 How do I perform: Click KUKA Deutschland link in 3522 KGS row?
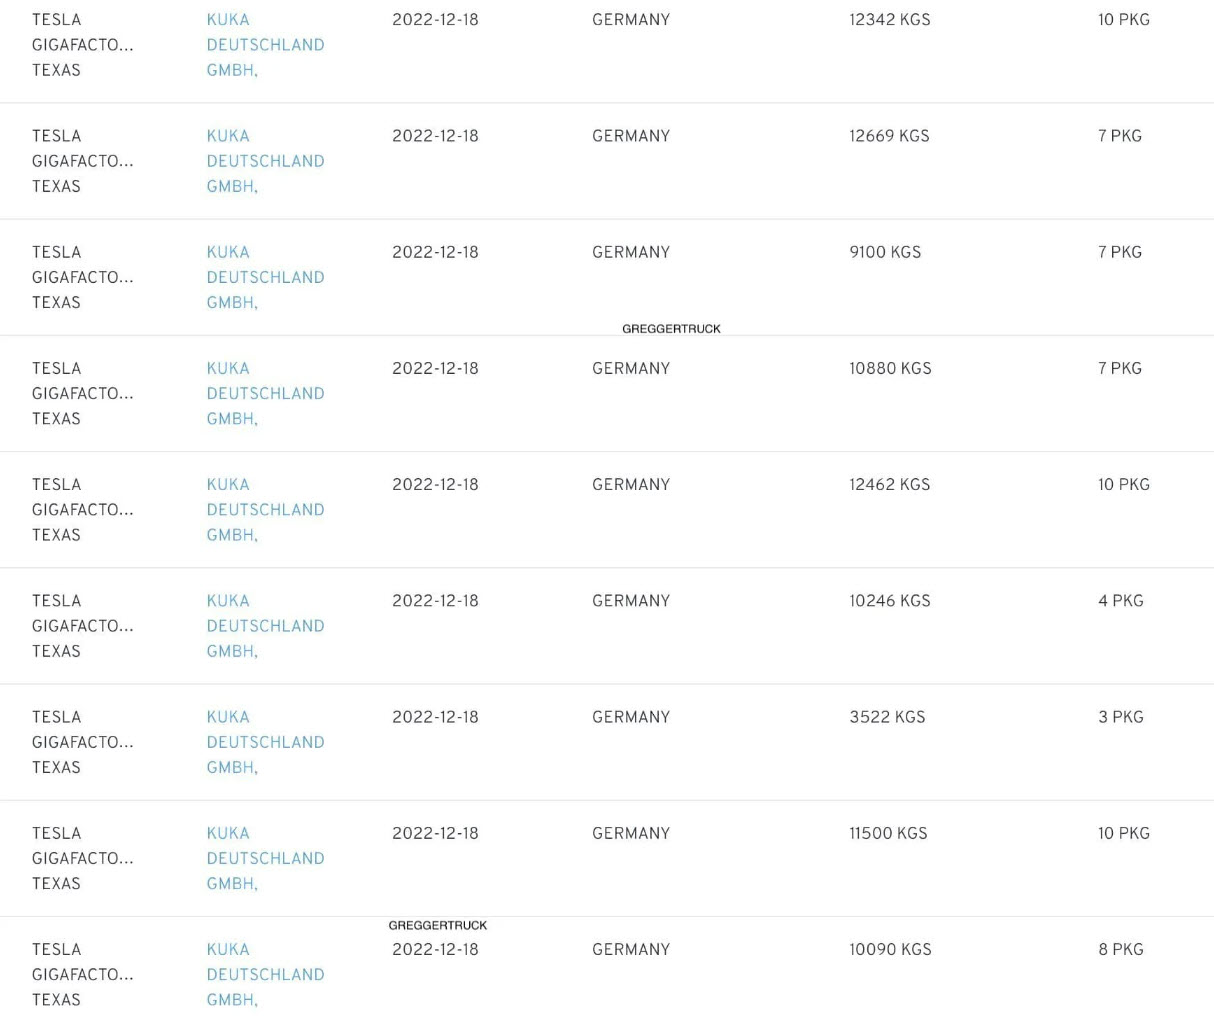coord(265,742)
